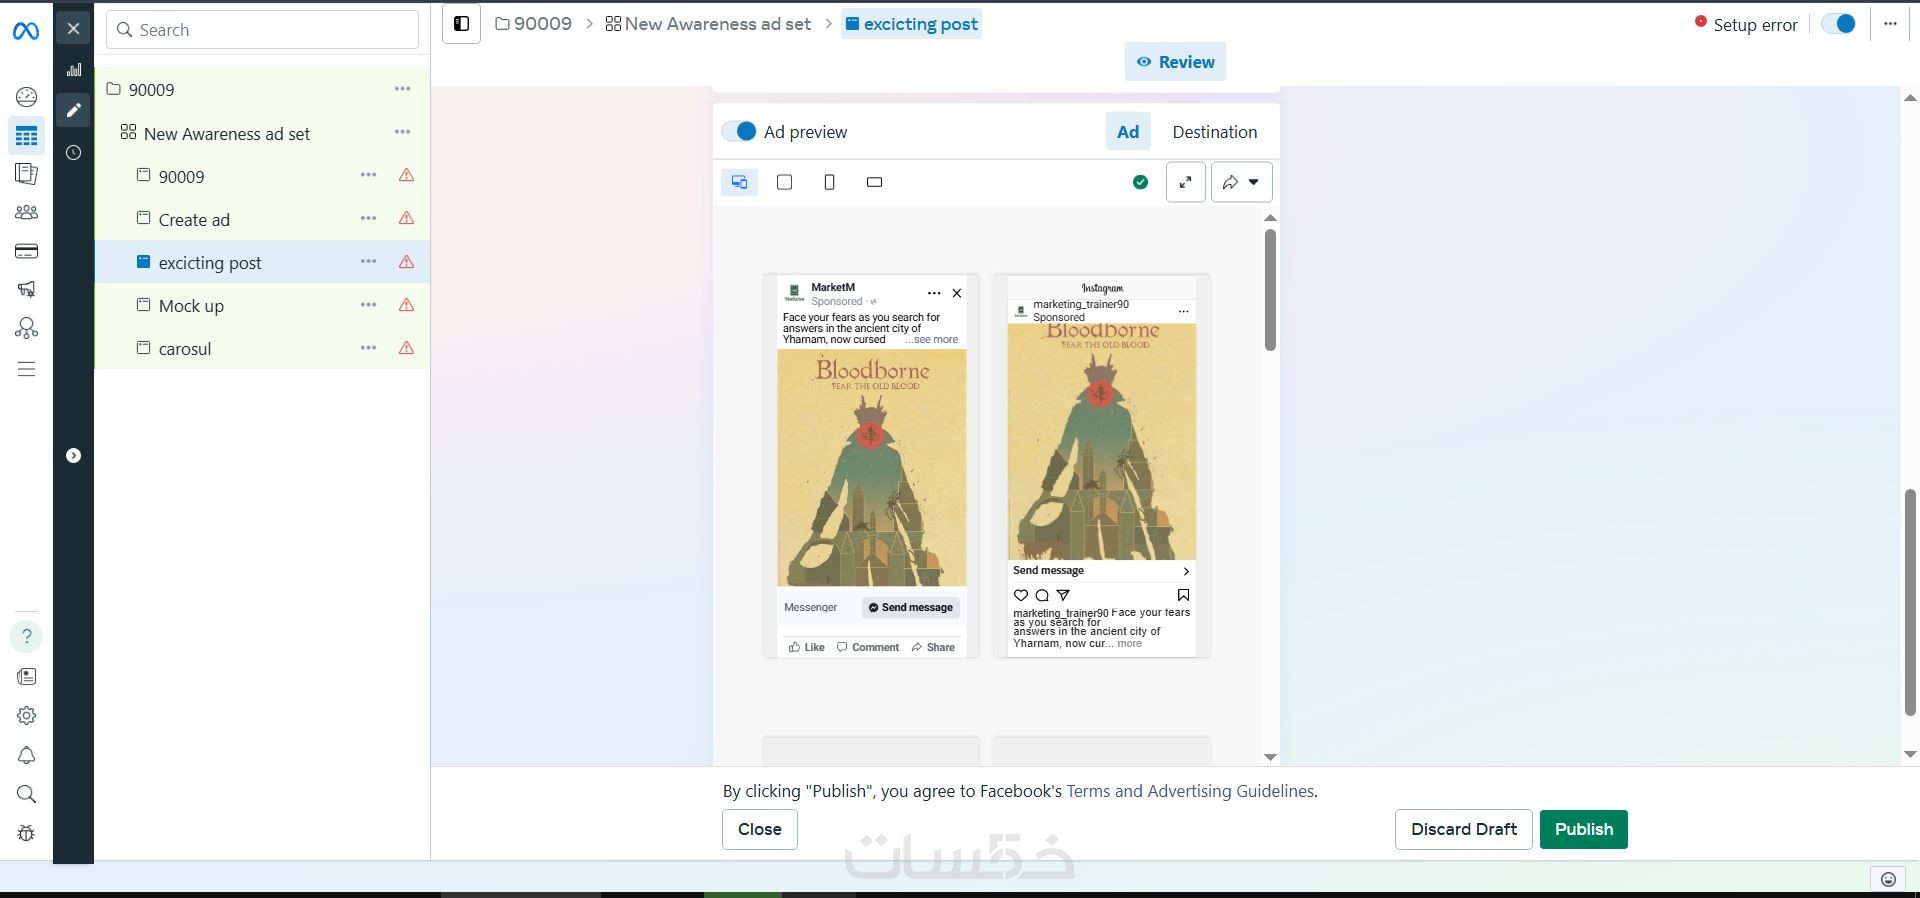Toggle the ad on/off switch near Setup error
The height and width of the screenshot is (898, 1920).
point(1838,24)
